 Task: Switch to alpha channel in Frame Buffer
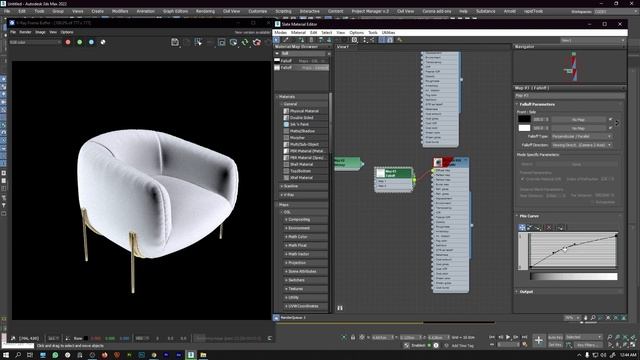103,42
